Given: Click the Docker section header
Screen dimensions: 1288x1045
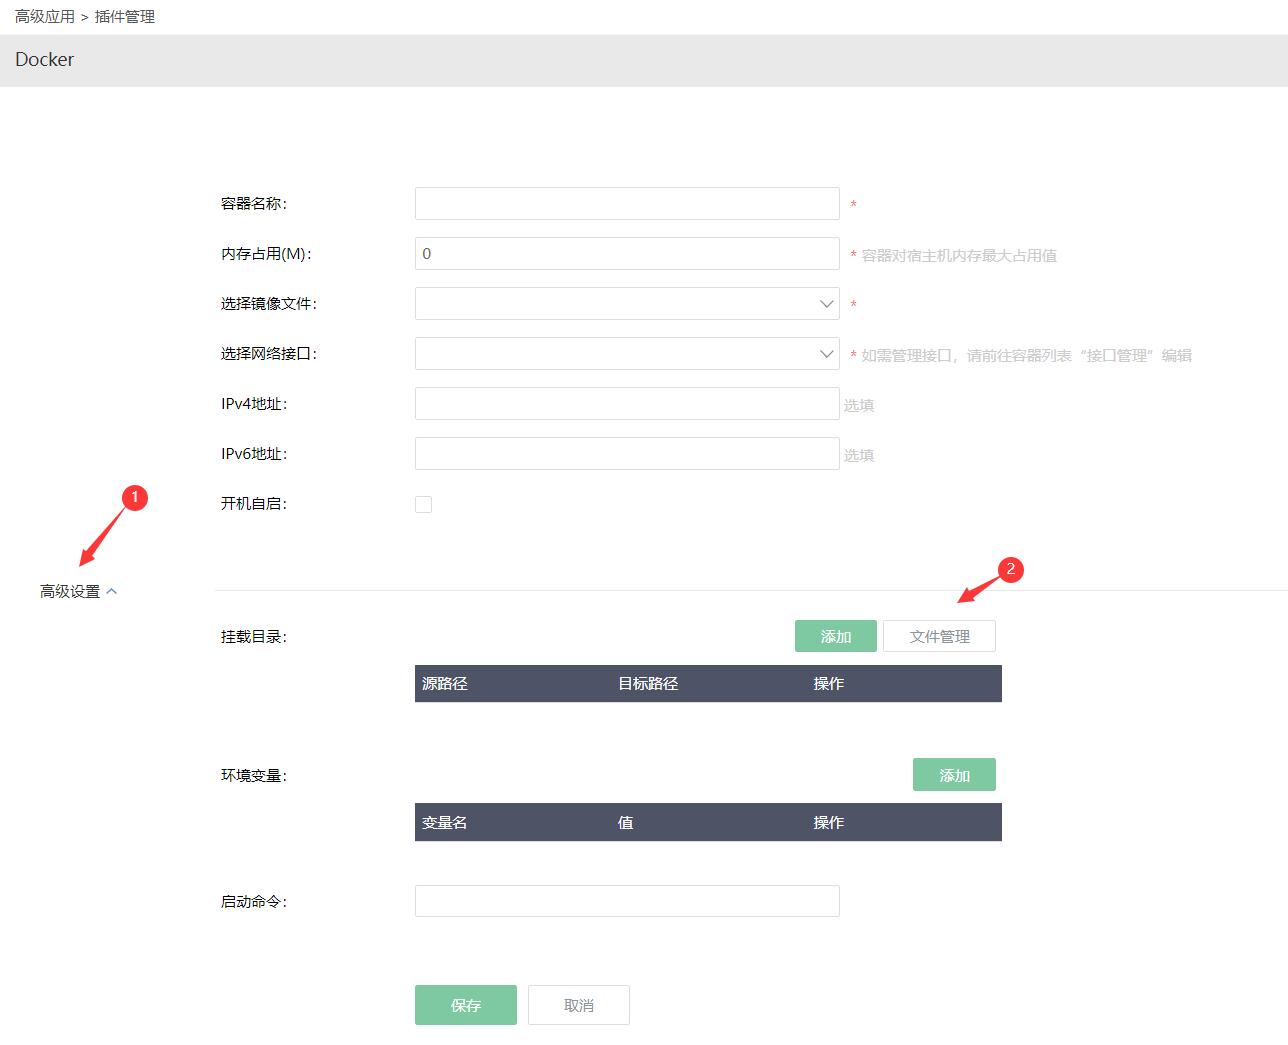Looking at the screenshot, I should pos(44,60).
